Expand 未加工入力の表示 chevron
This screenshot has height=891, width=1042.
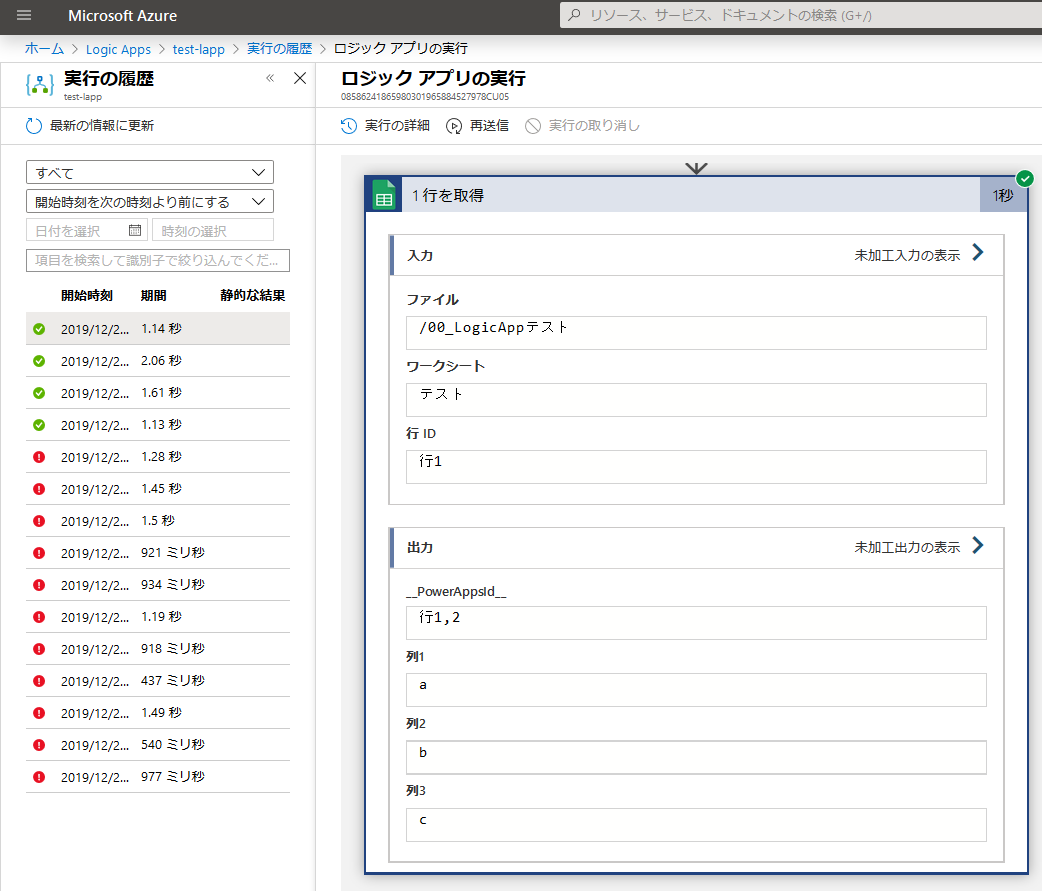tap(978, 253)
